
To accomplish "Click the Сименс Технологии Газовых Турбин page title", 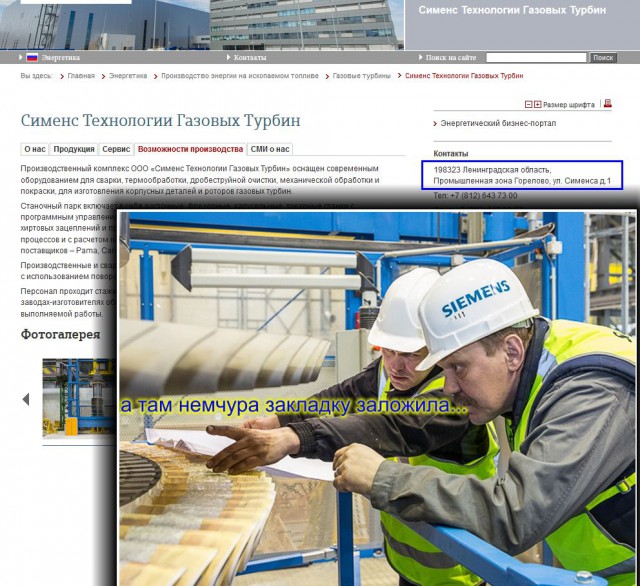I will (160, 120).
